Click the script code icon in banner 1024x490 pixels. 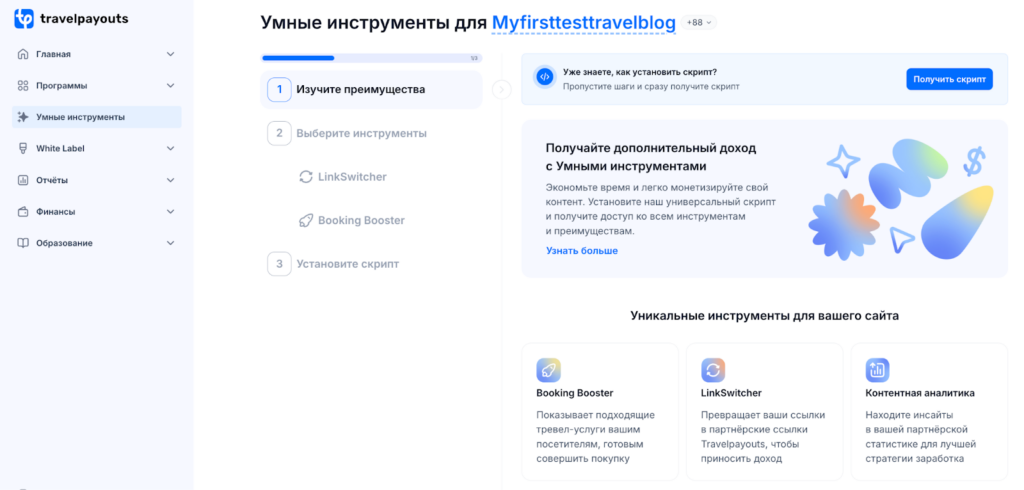point(545,76)
